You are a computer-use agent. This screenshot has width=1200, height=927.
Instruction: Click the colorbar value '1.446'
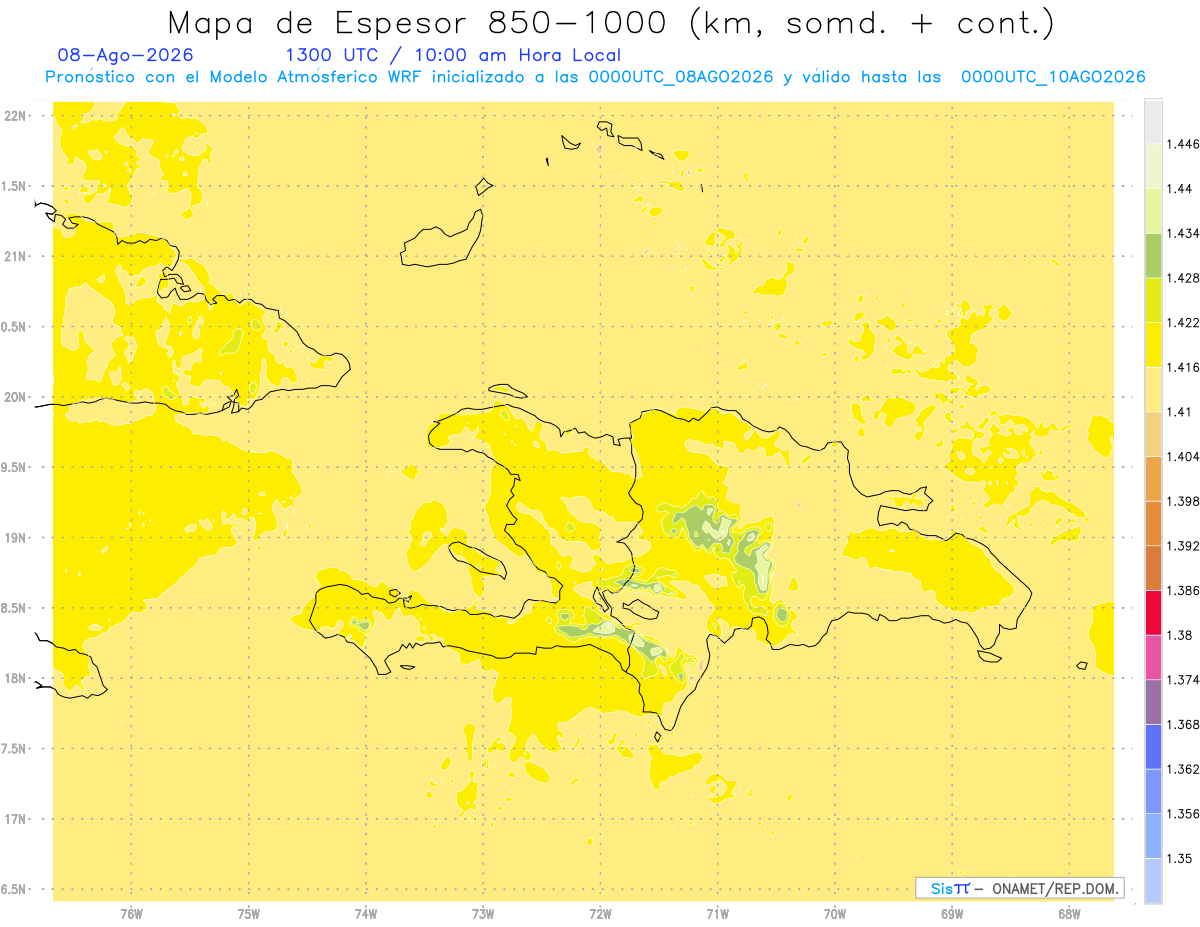point(1183,144)
